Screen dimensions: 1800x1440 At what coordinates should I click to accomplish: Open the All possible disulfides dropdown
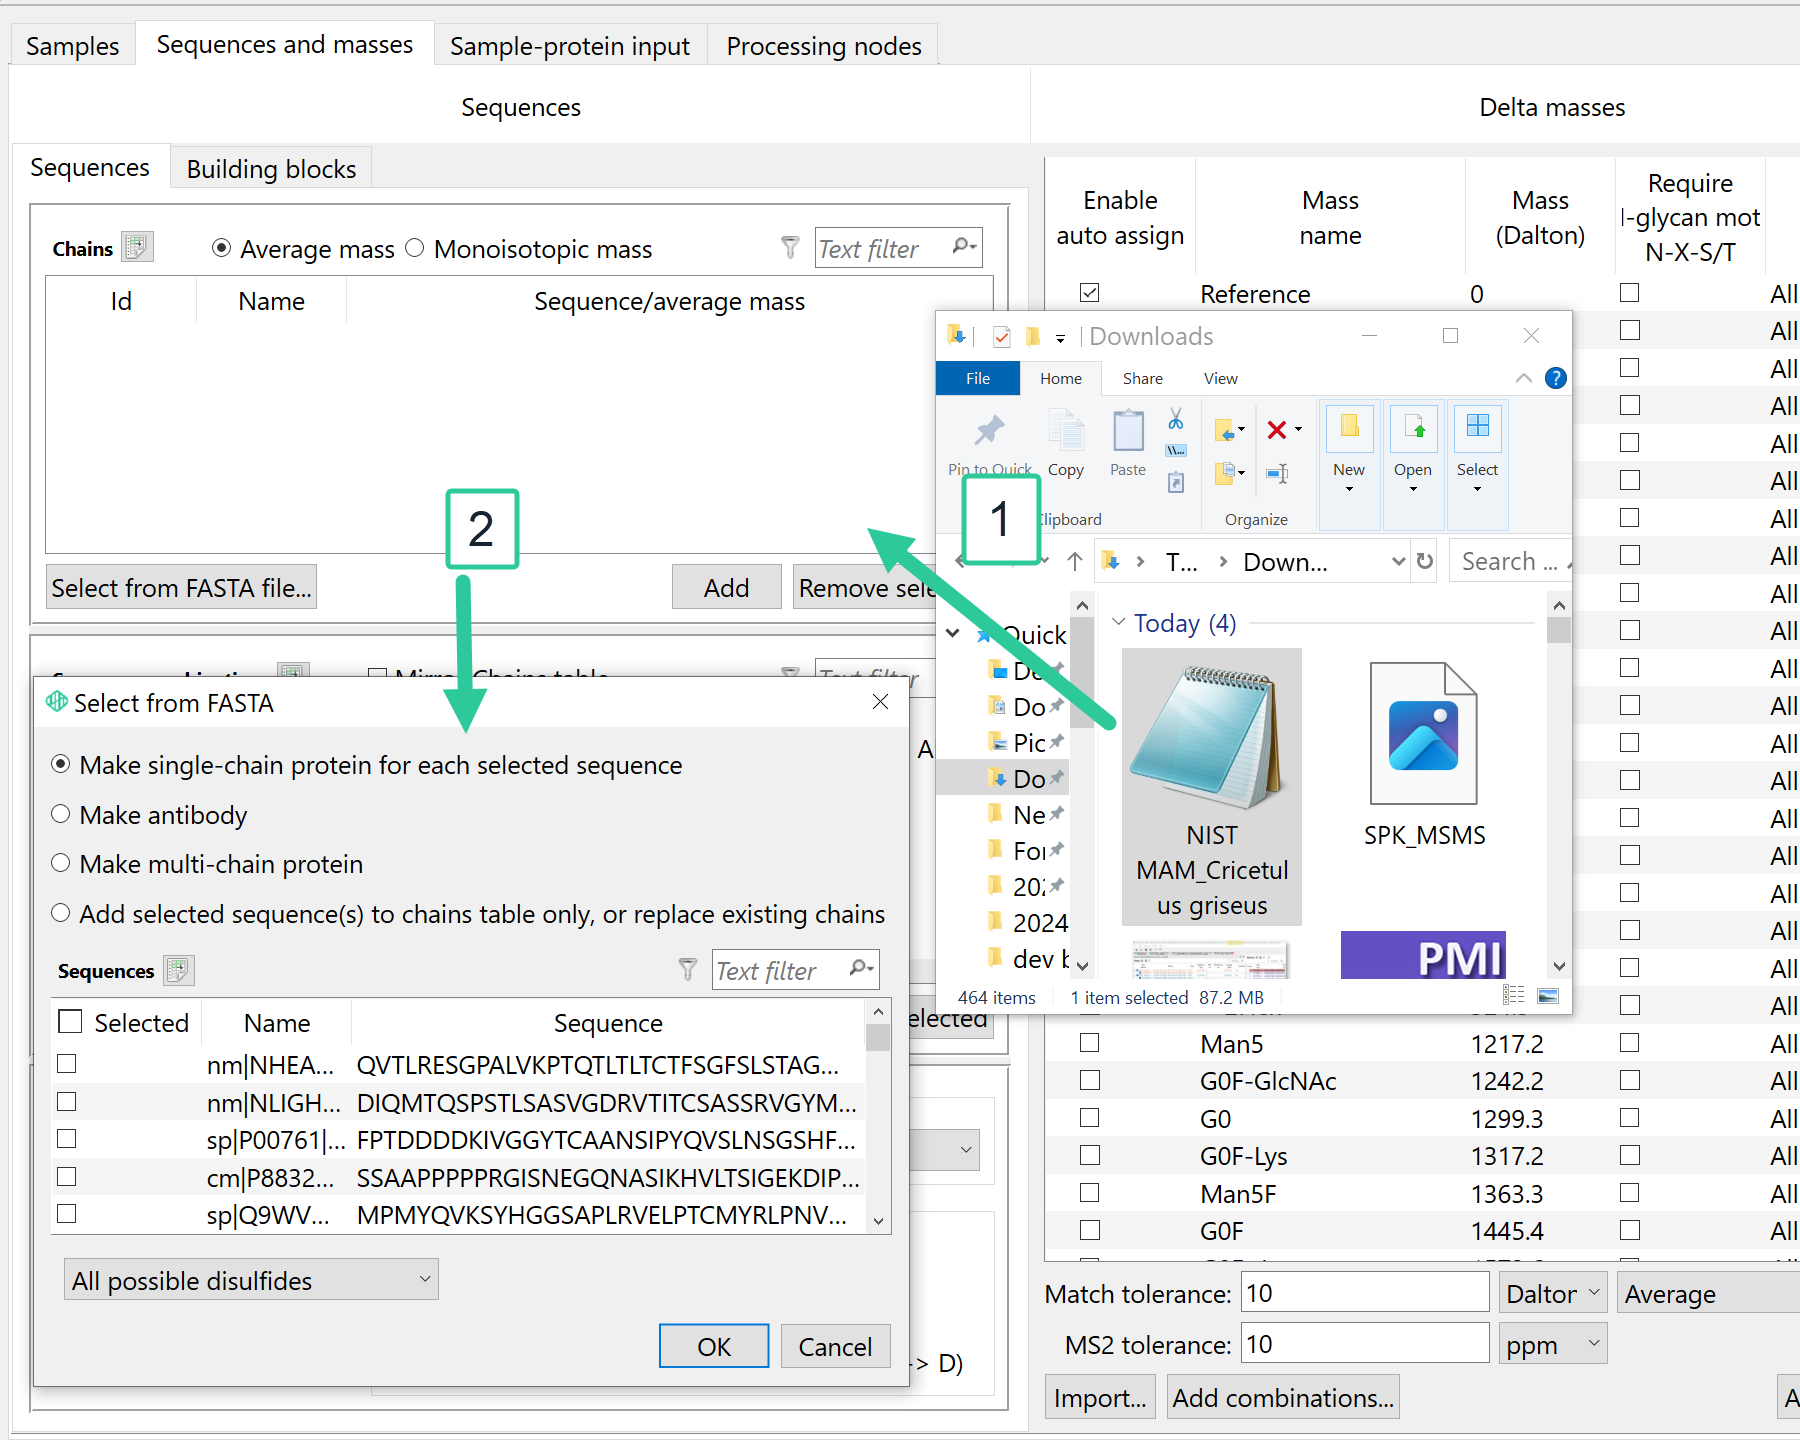point(251,1280)
